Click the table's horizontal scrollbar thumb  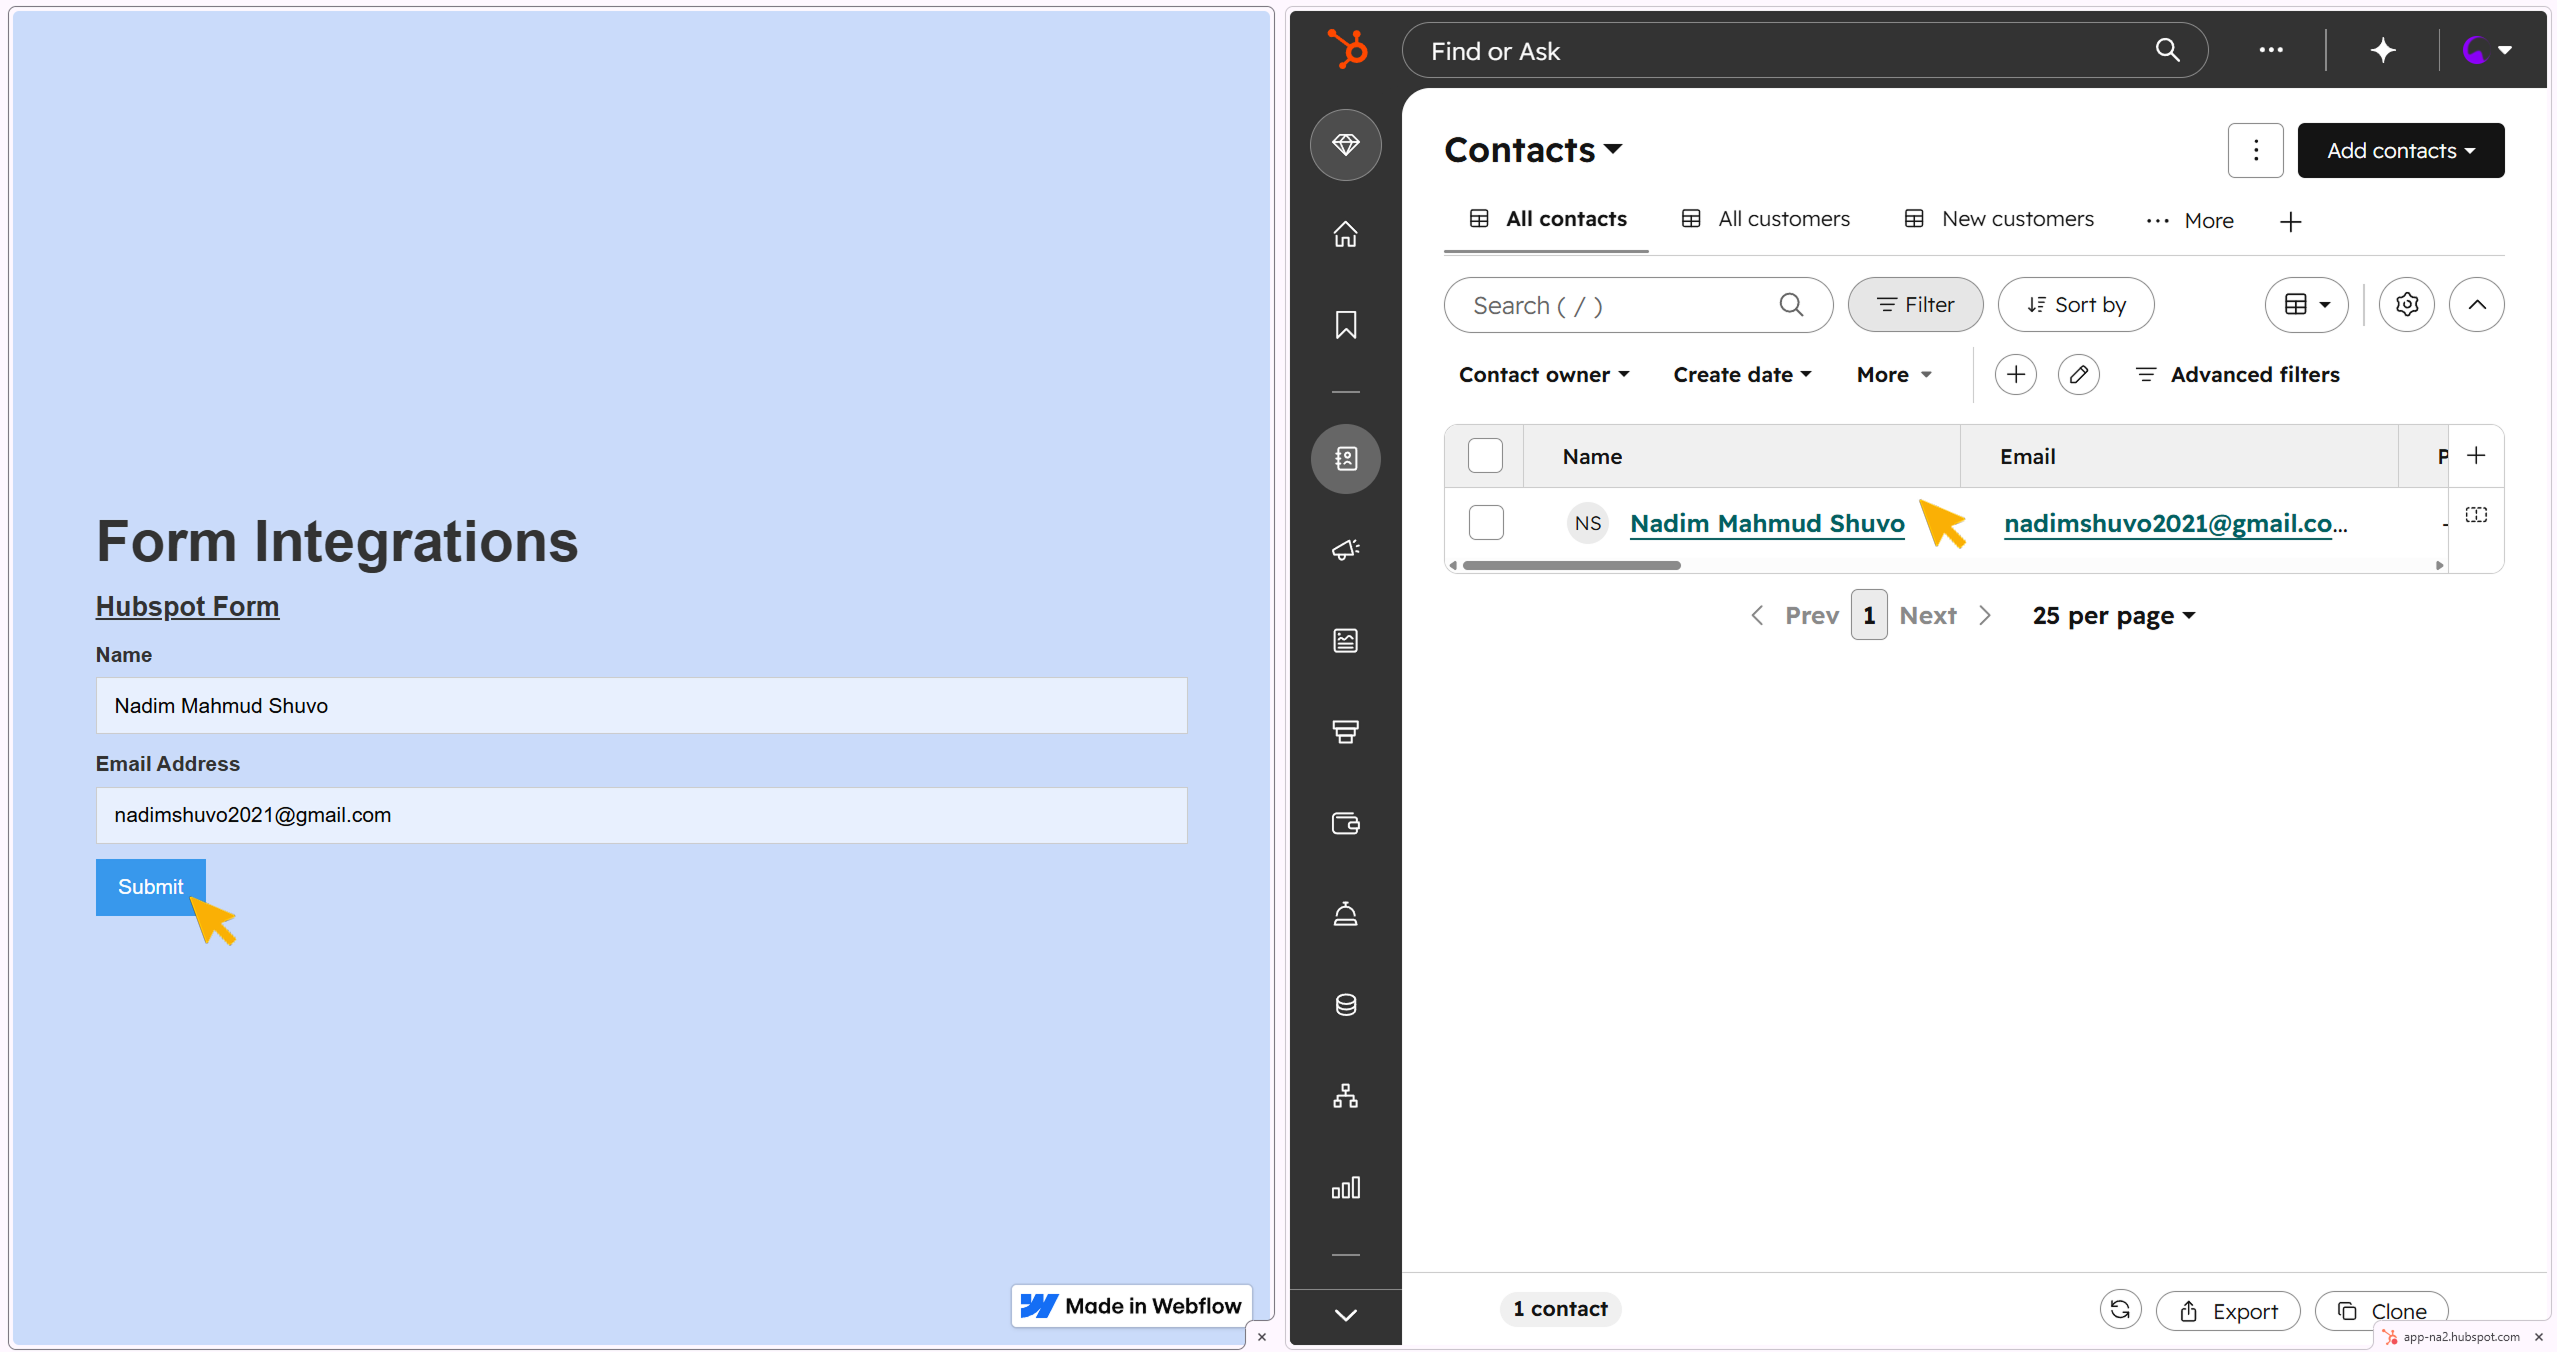pos(1571,566)
